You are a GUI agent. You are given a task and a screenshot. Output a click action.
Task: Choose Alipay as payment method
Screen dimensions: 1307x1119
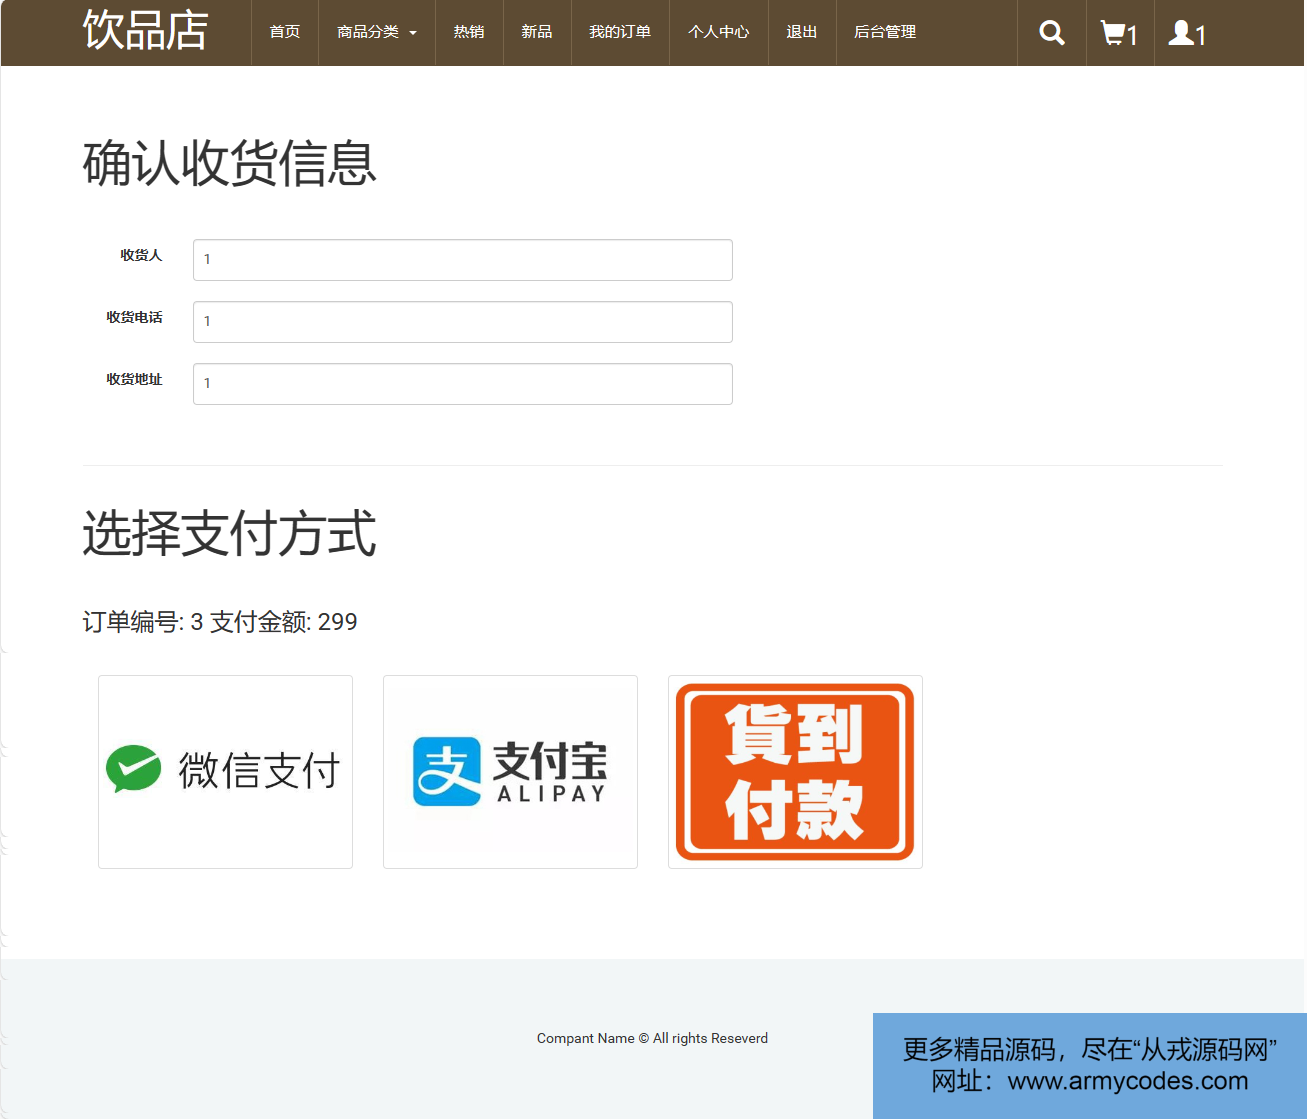510,771
